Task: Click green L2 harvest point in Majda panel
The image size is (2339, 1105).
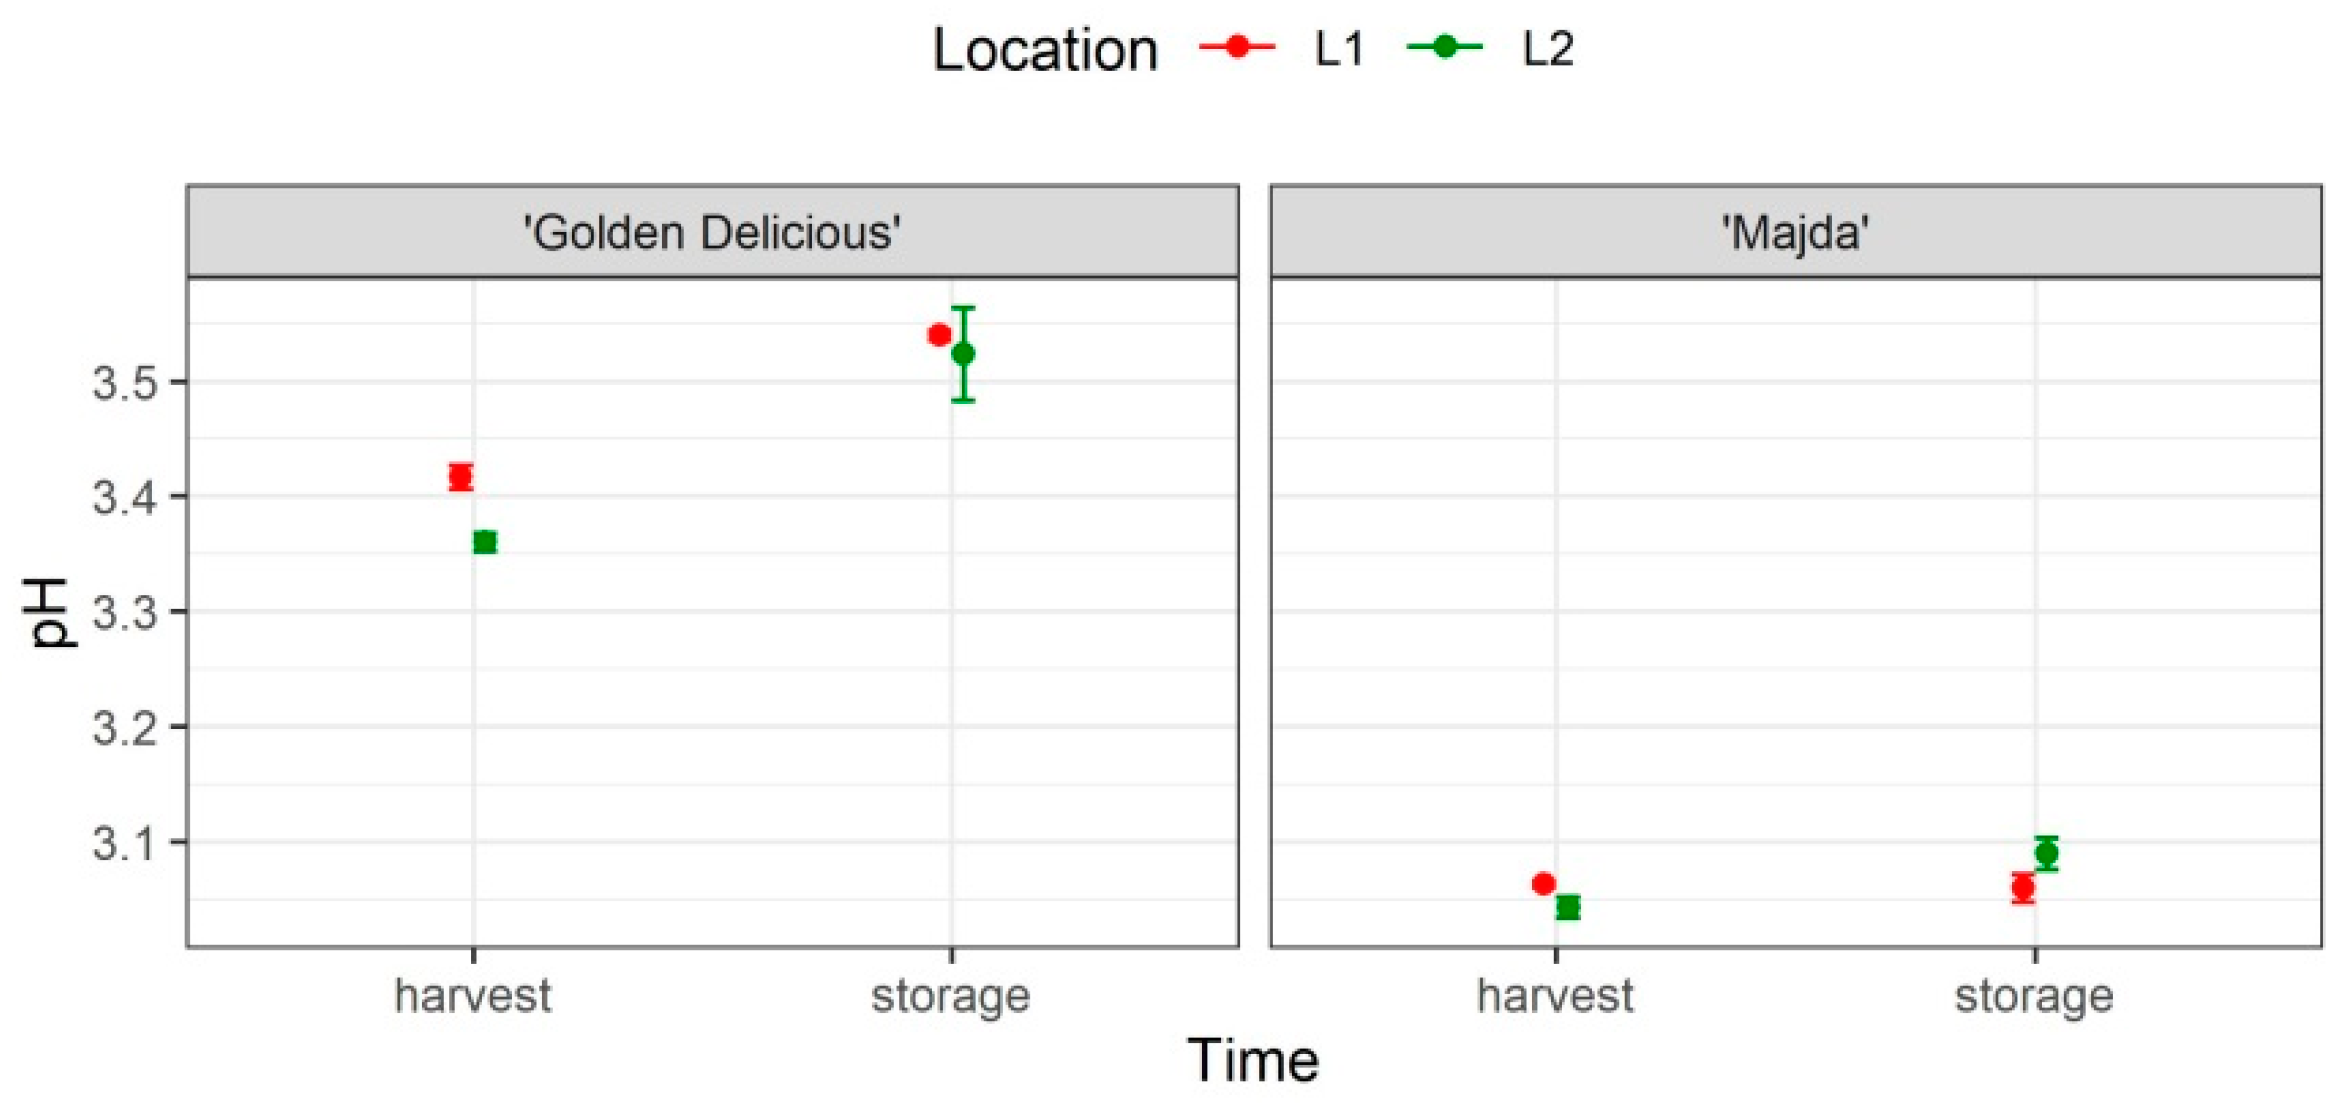Action: [1568, 907]
